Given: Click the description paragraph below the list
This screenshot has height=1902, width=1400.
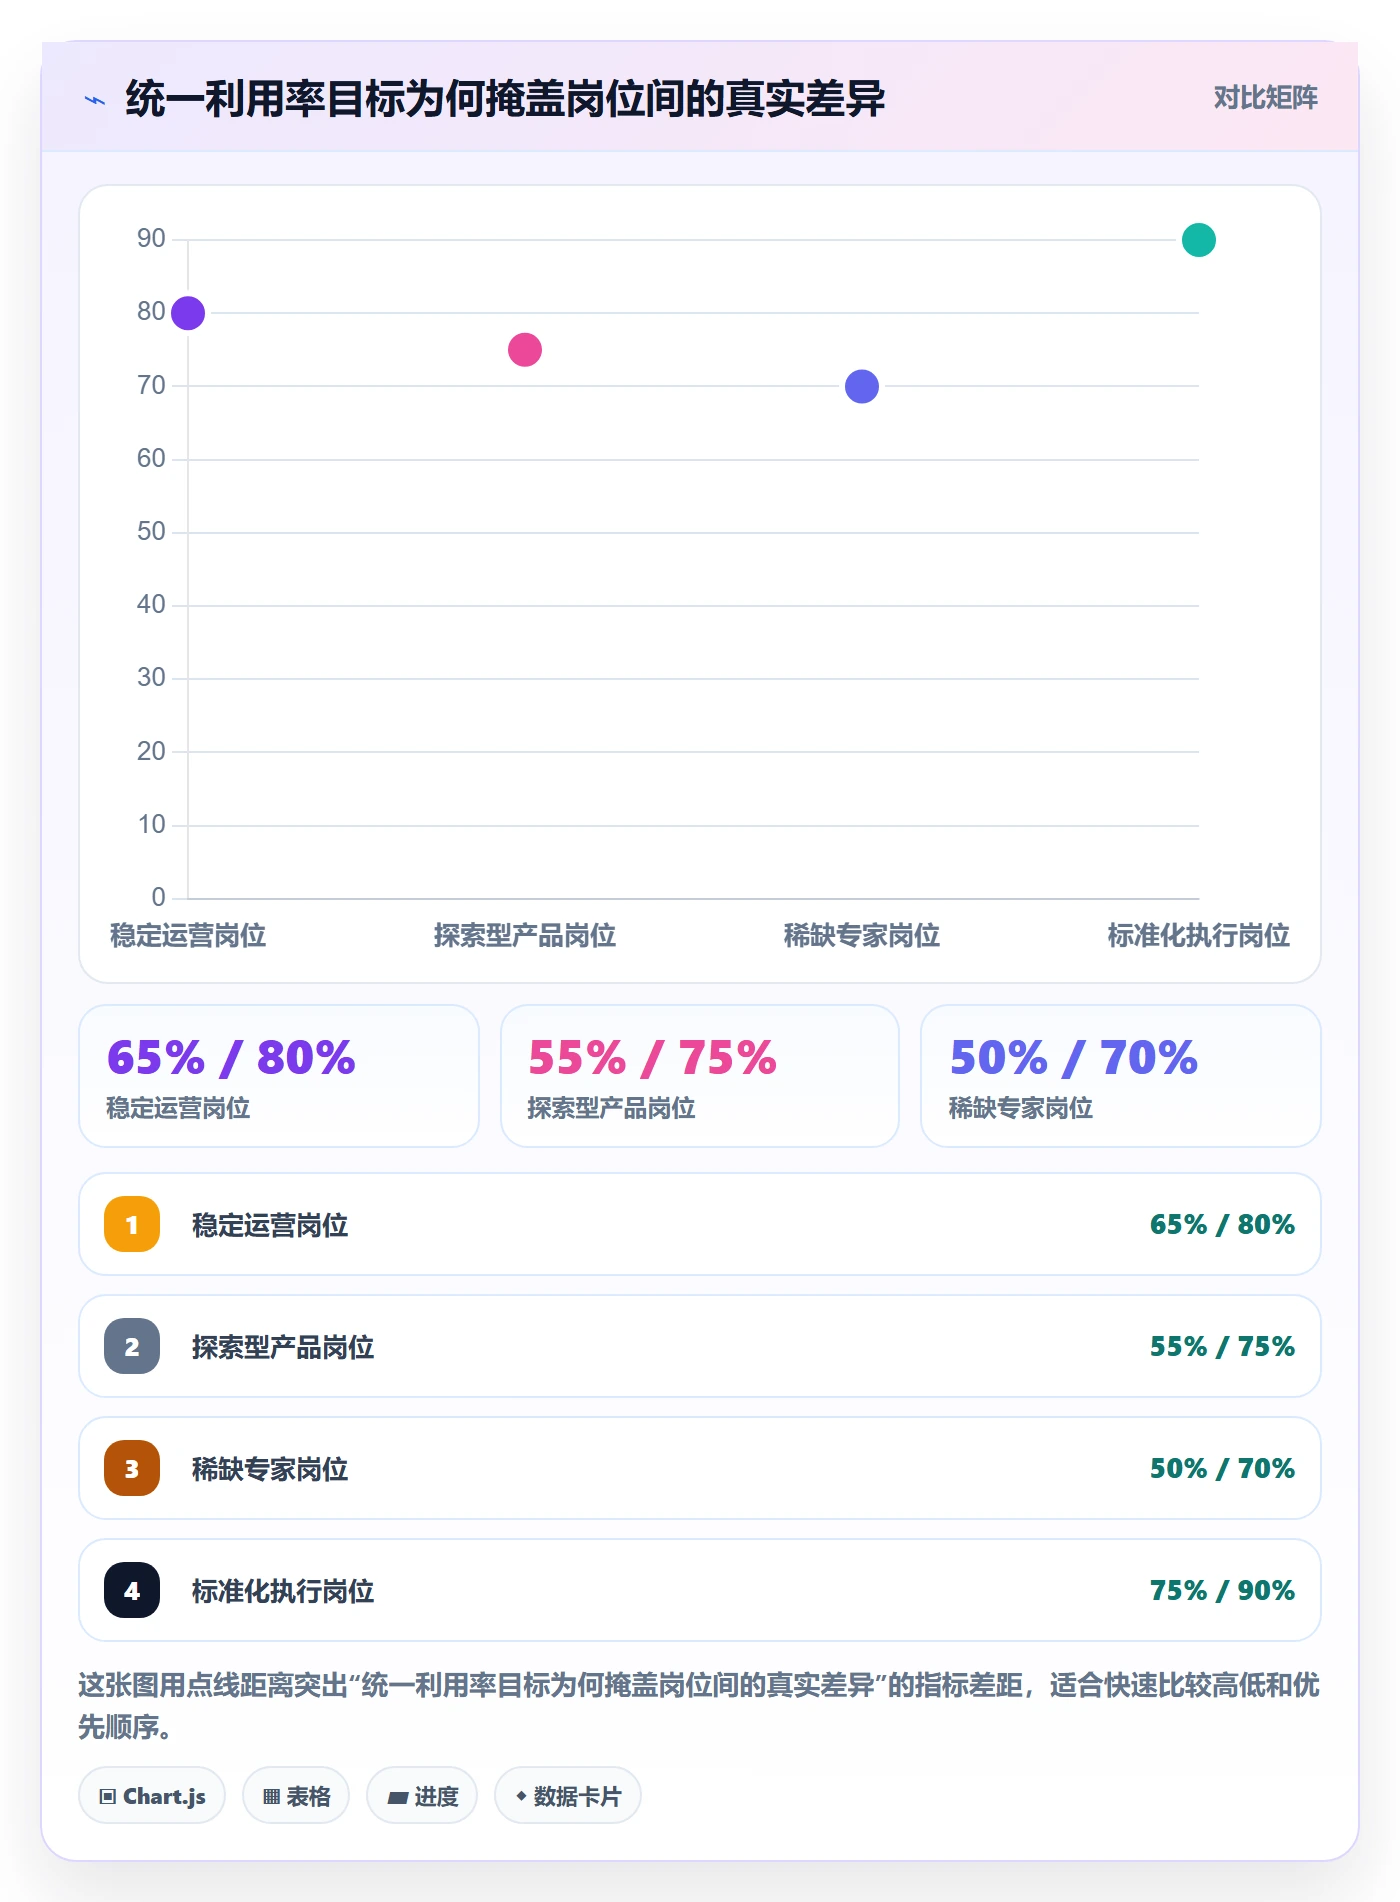Looking at the screenshot, I should pos(699,1706).
